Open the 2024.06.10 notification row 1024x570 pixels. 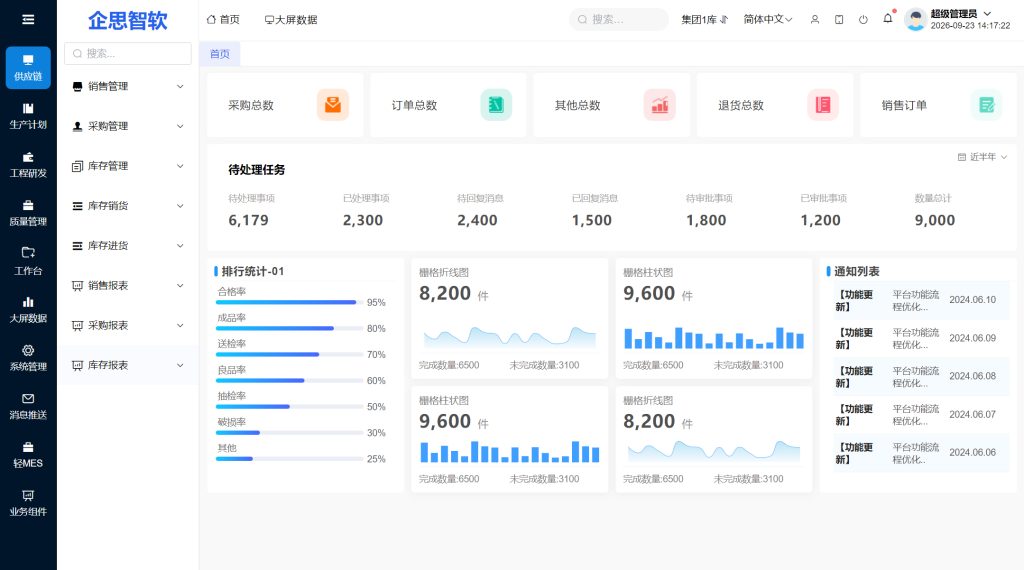(921, 300)
